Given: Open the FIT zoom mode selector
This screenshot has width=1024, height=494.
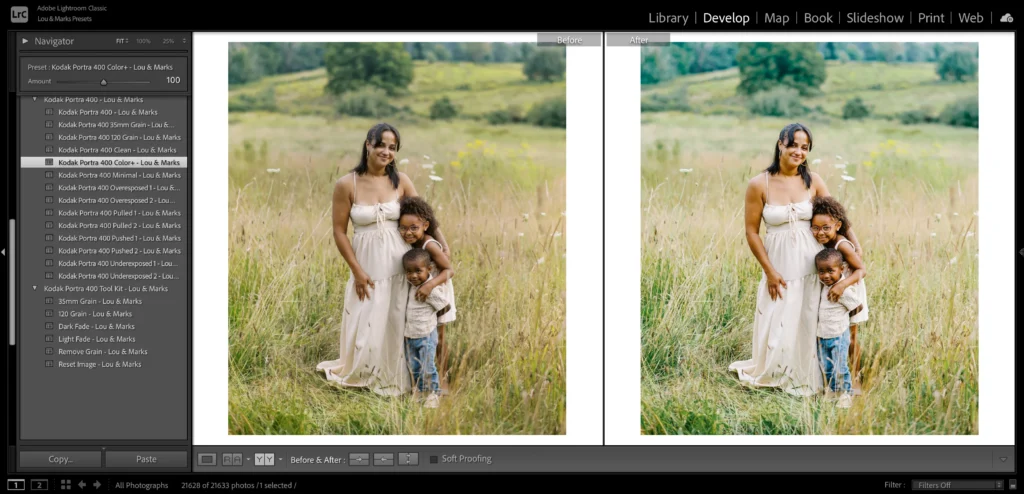Looking at the screenshot, I should tap(122, 41).
